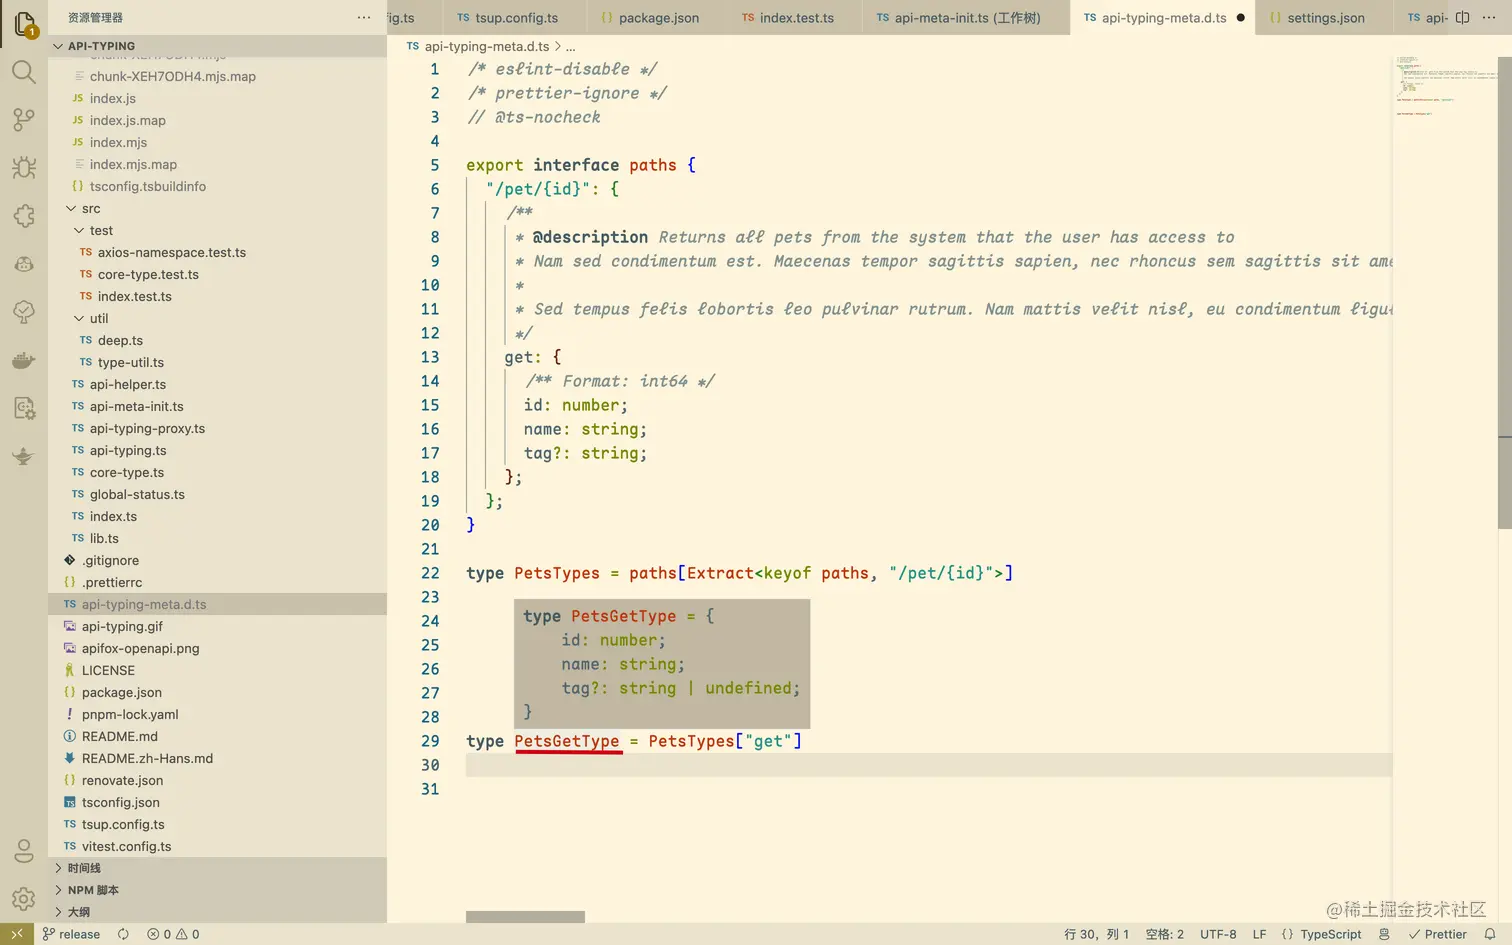Open api-helper.ts file

pyautogui.click(x=217, y=384)
